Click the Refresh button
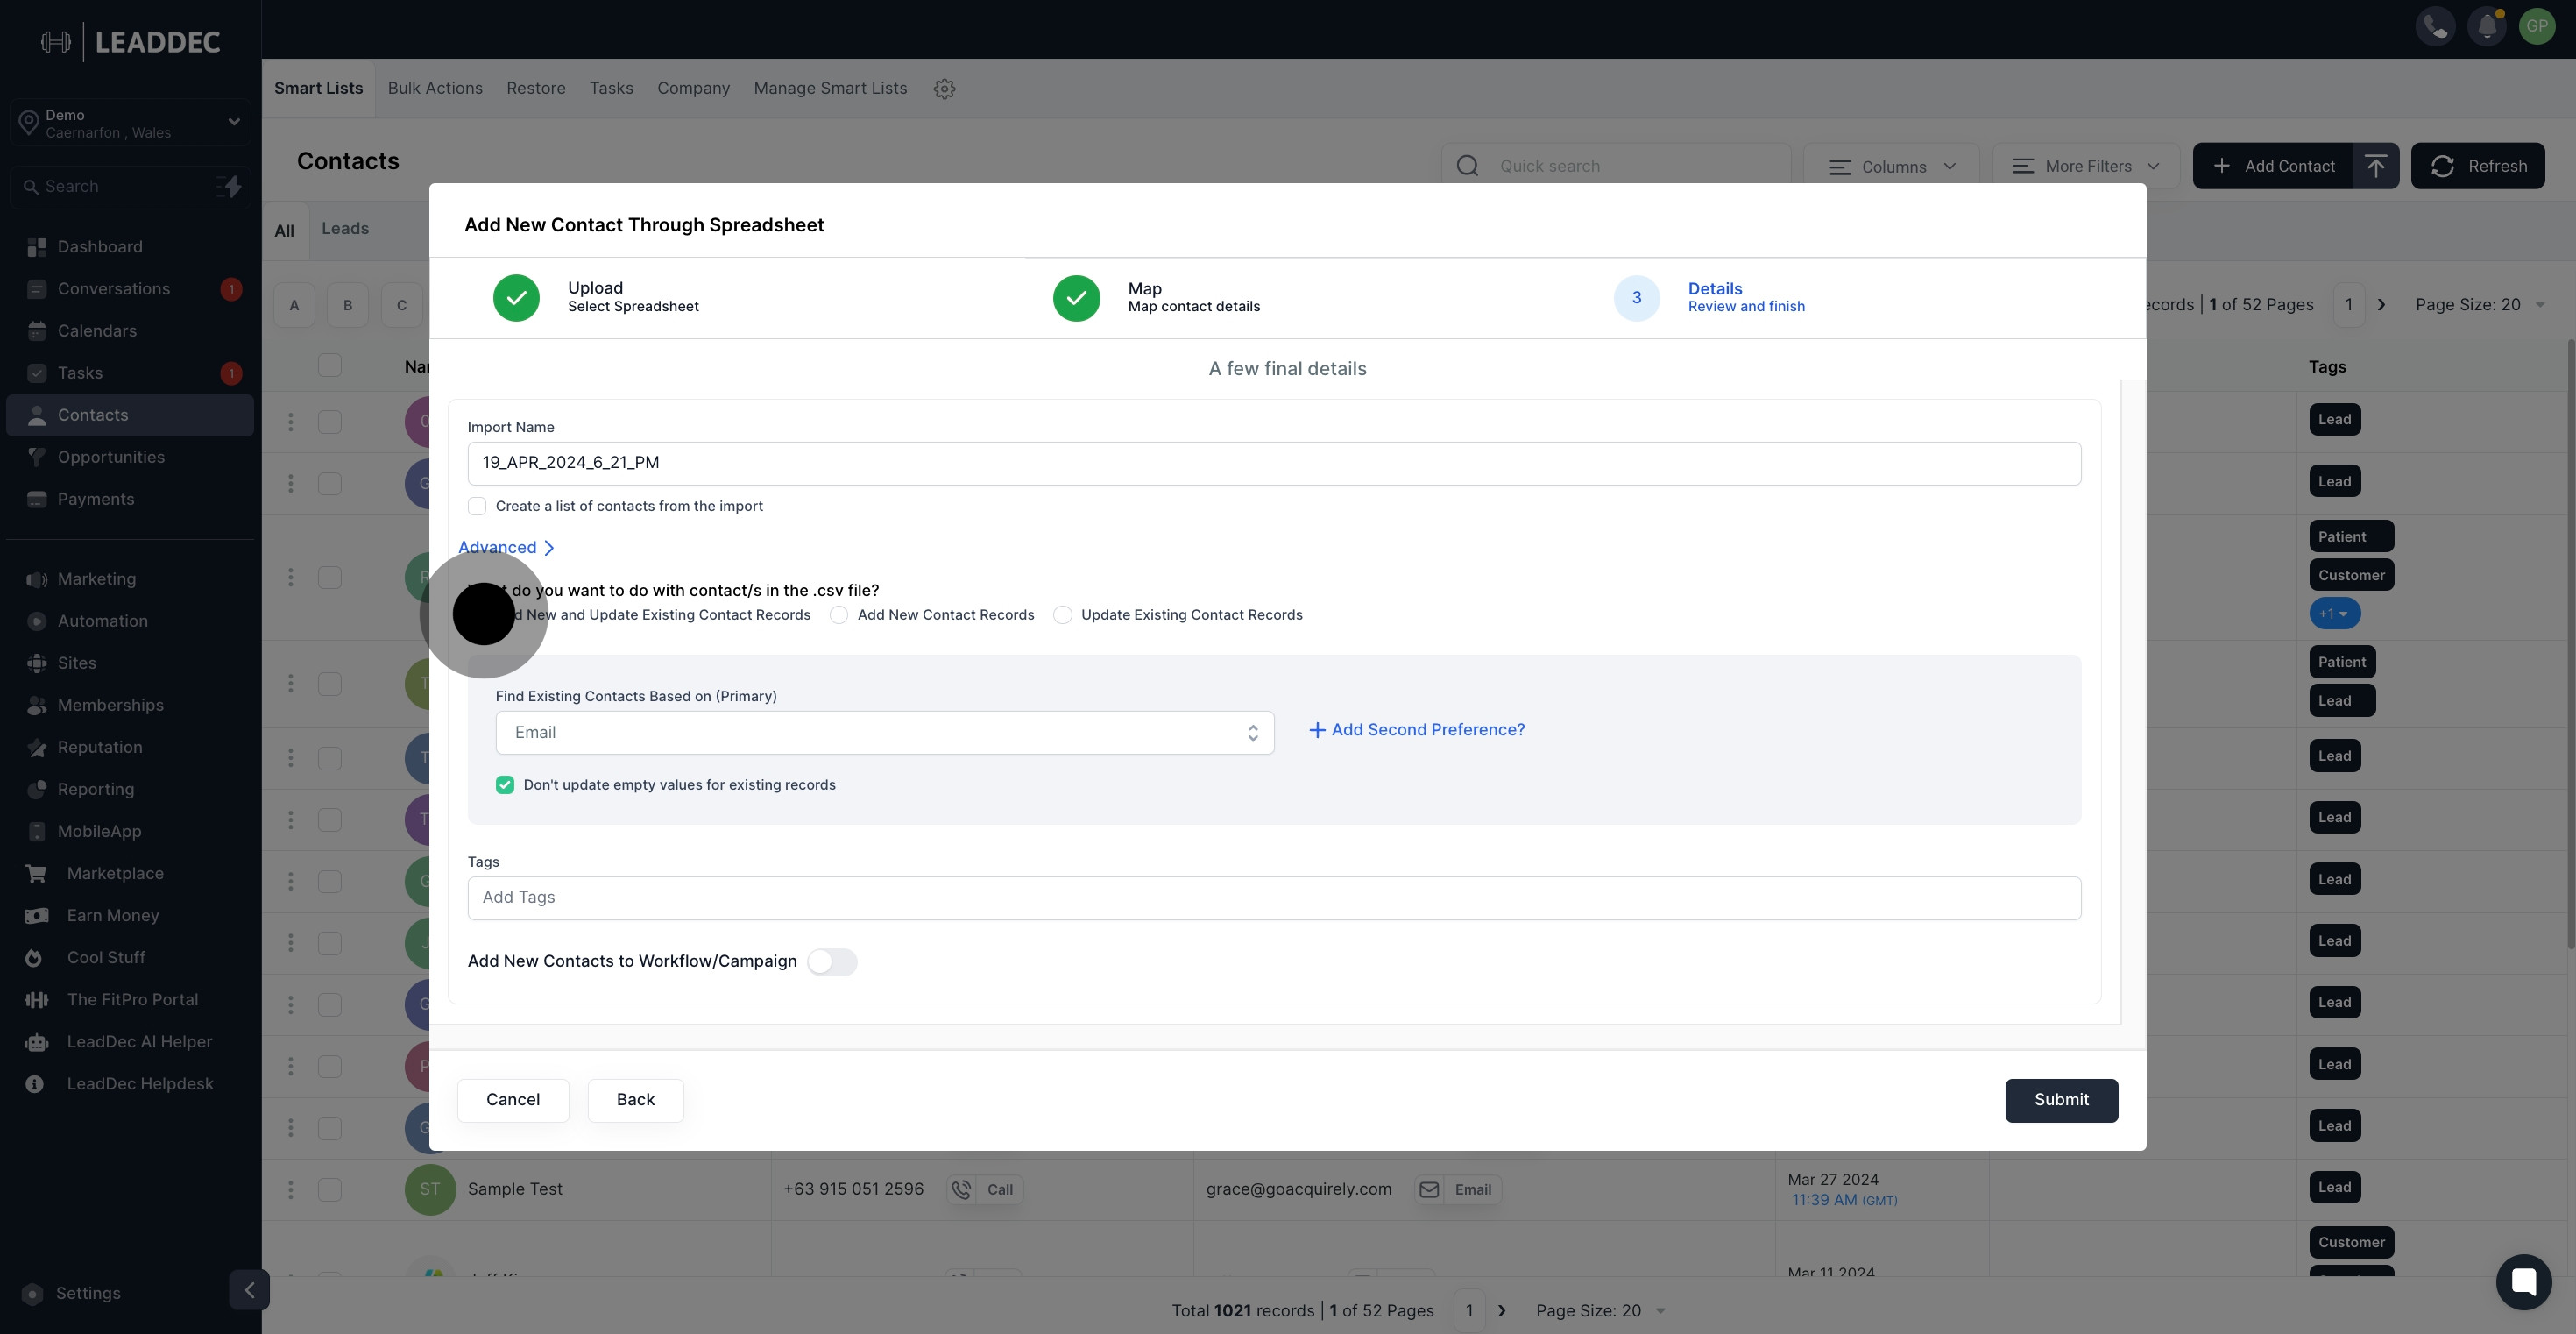 pyautogui.click(x=2478, y=166)
